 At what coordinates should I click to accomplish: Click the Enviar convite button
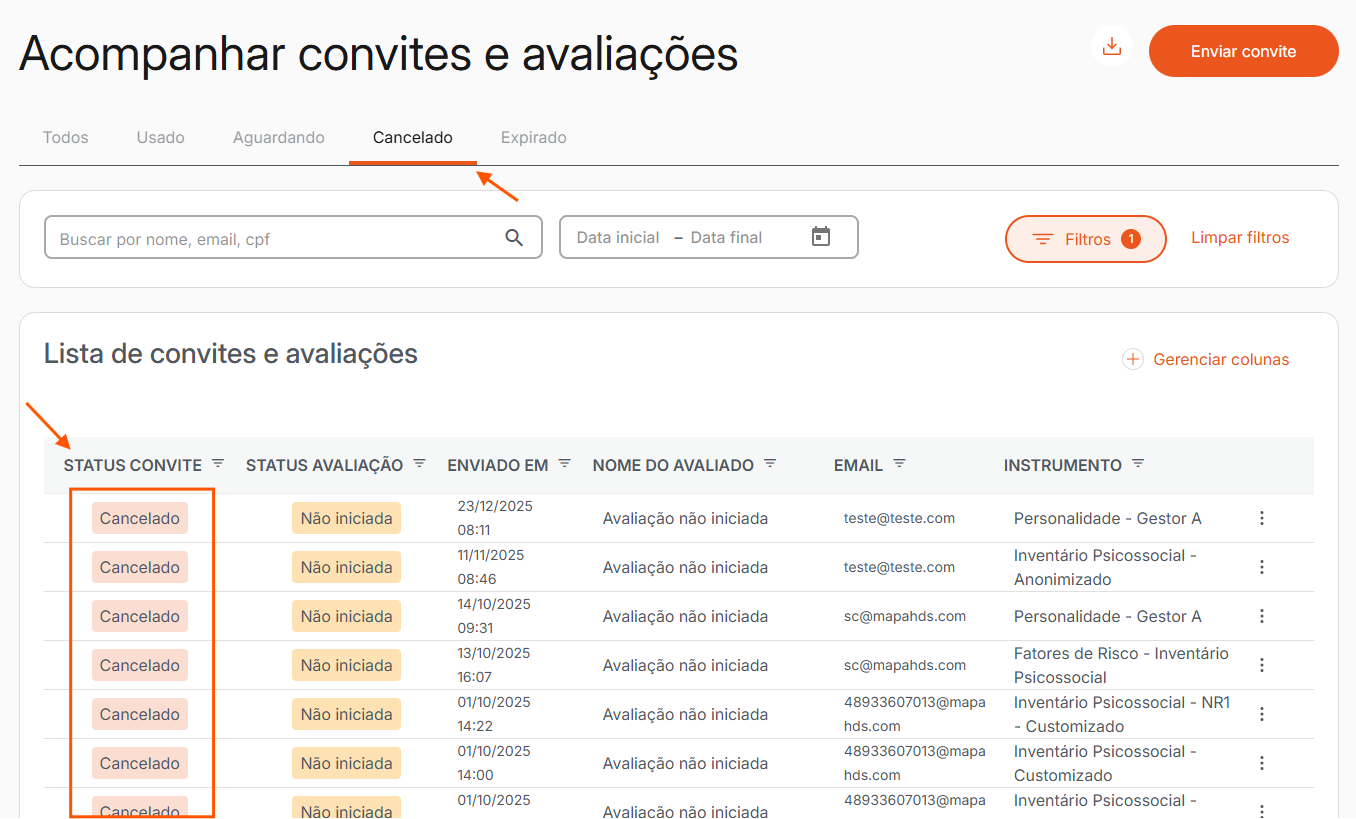pos(1243,51)
